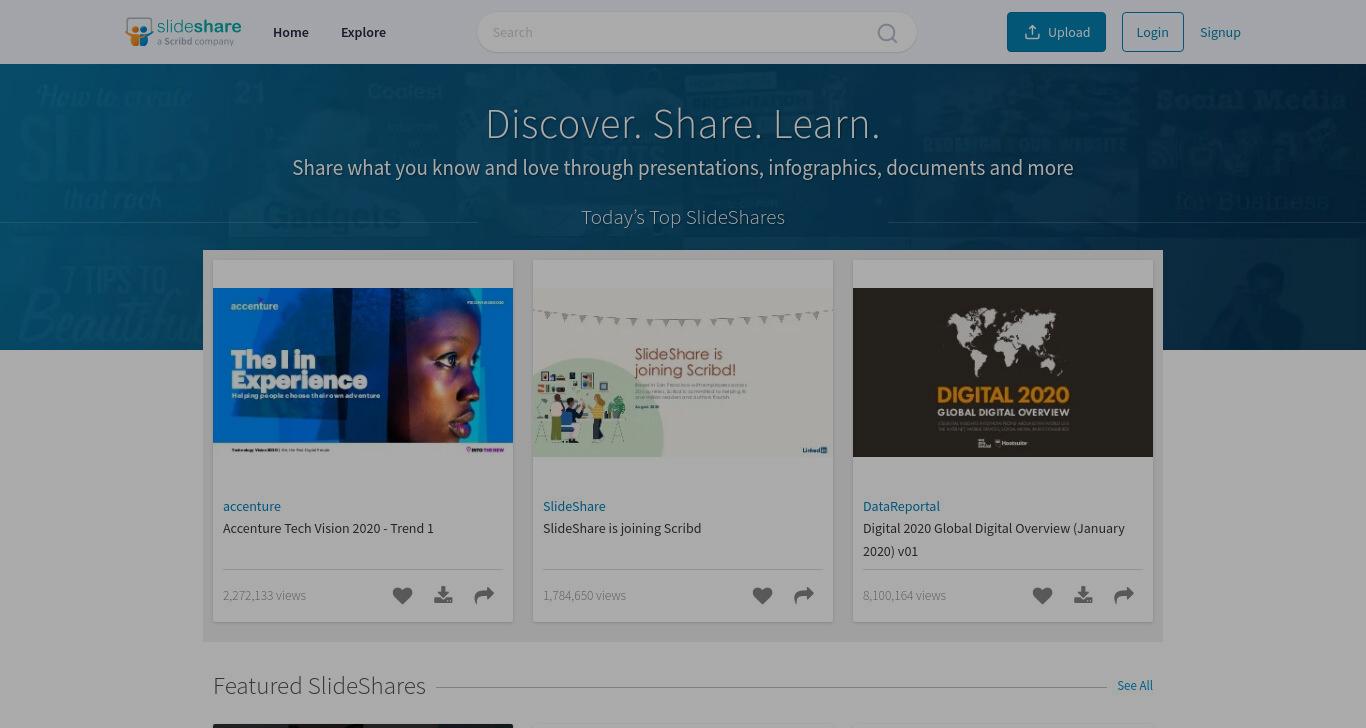
Task: Like the Digital 2020 Global Digital Overview
Action: pos(1042,596)
